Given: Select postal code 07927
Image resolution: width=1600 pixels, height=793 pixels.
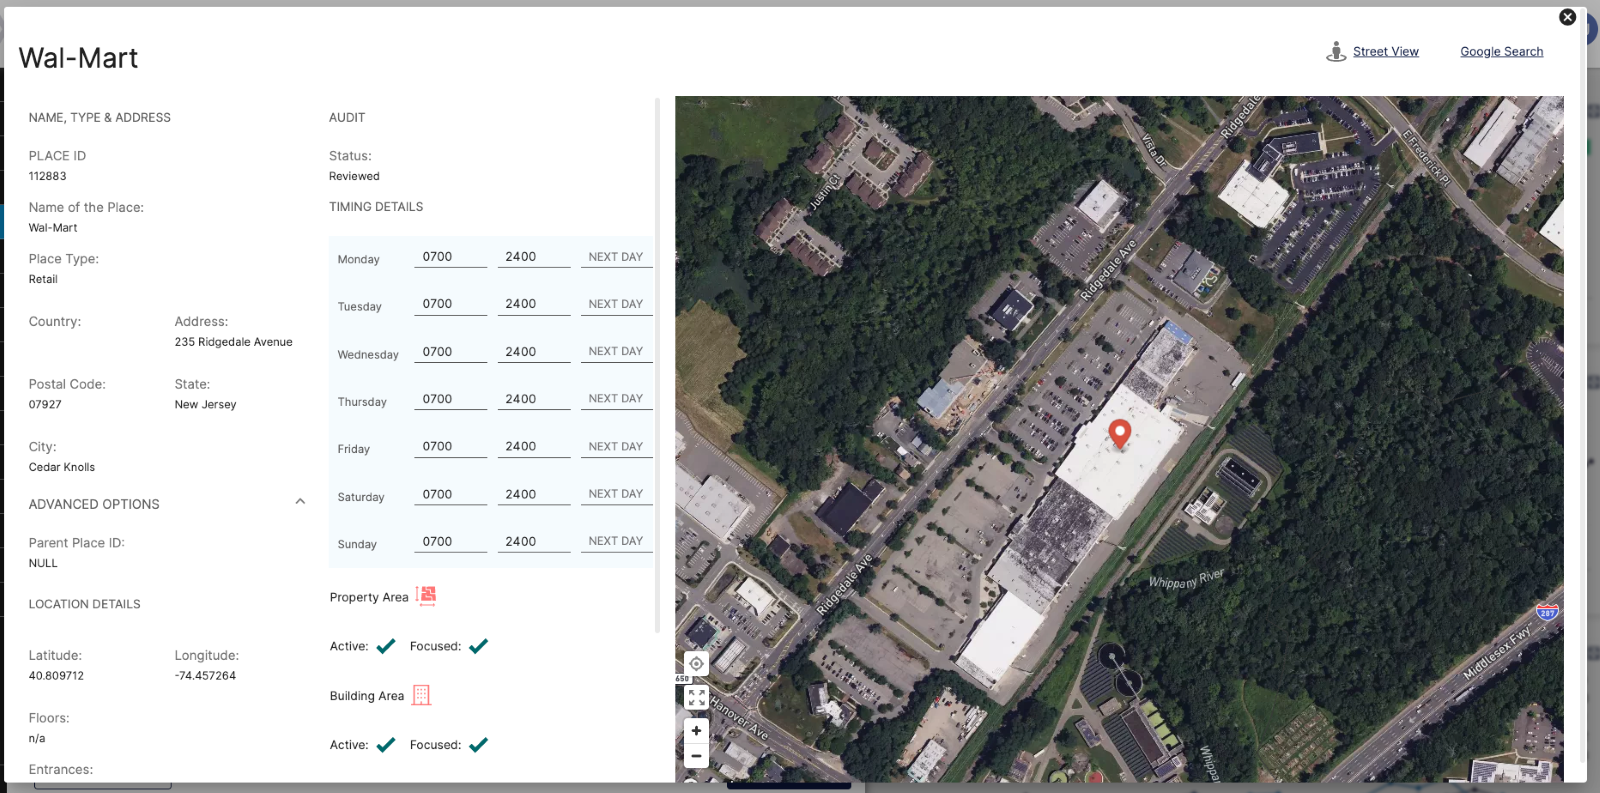Looking at the screenshot, I should (x=45, y=405).
